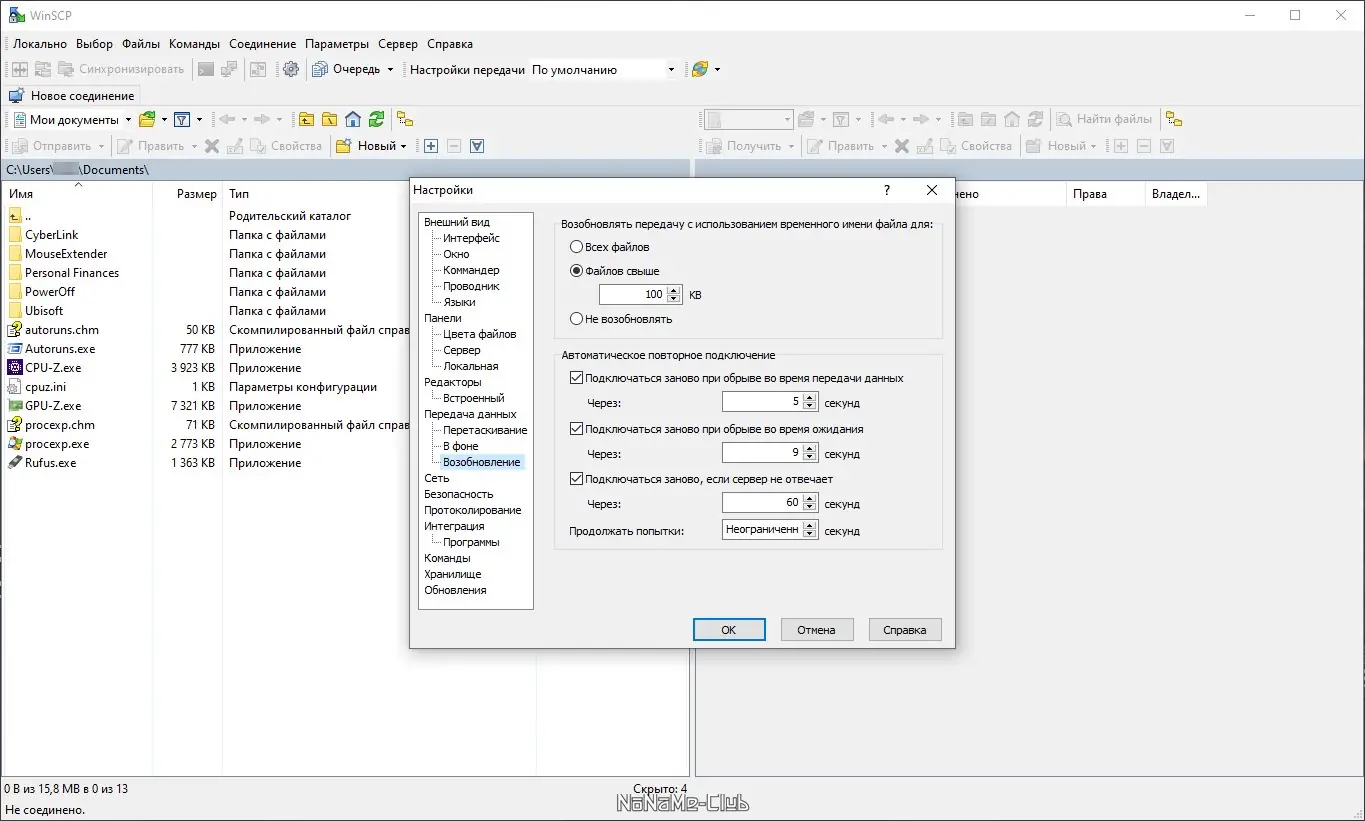Uncheck reconnect "если сервер не отвечает" checkbox
Image resolution: width=1365 pixels, height=821 pixels.
click(576, 479)
